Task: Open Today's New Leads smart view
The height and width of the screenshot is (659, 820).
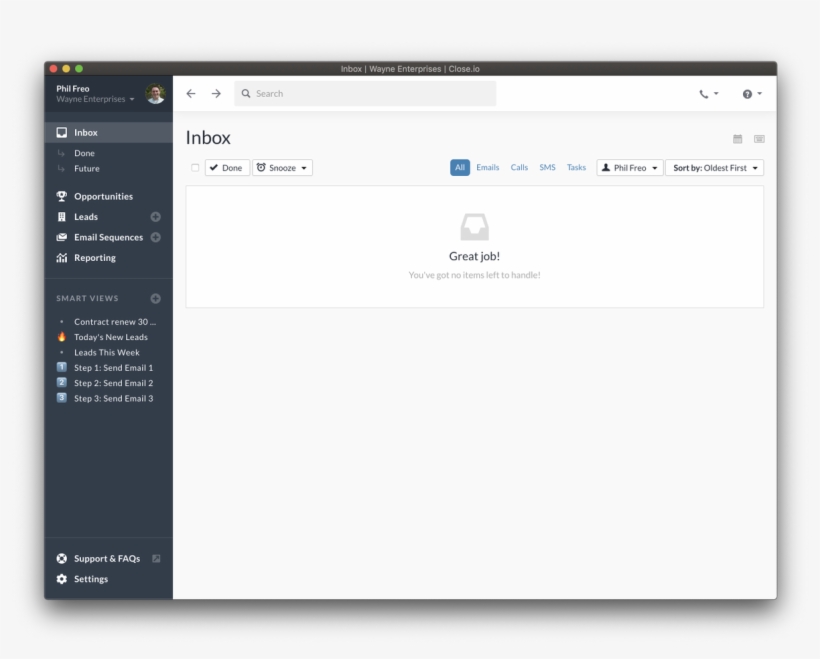Action: coord(110,337)
